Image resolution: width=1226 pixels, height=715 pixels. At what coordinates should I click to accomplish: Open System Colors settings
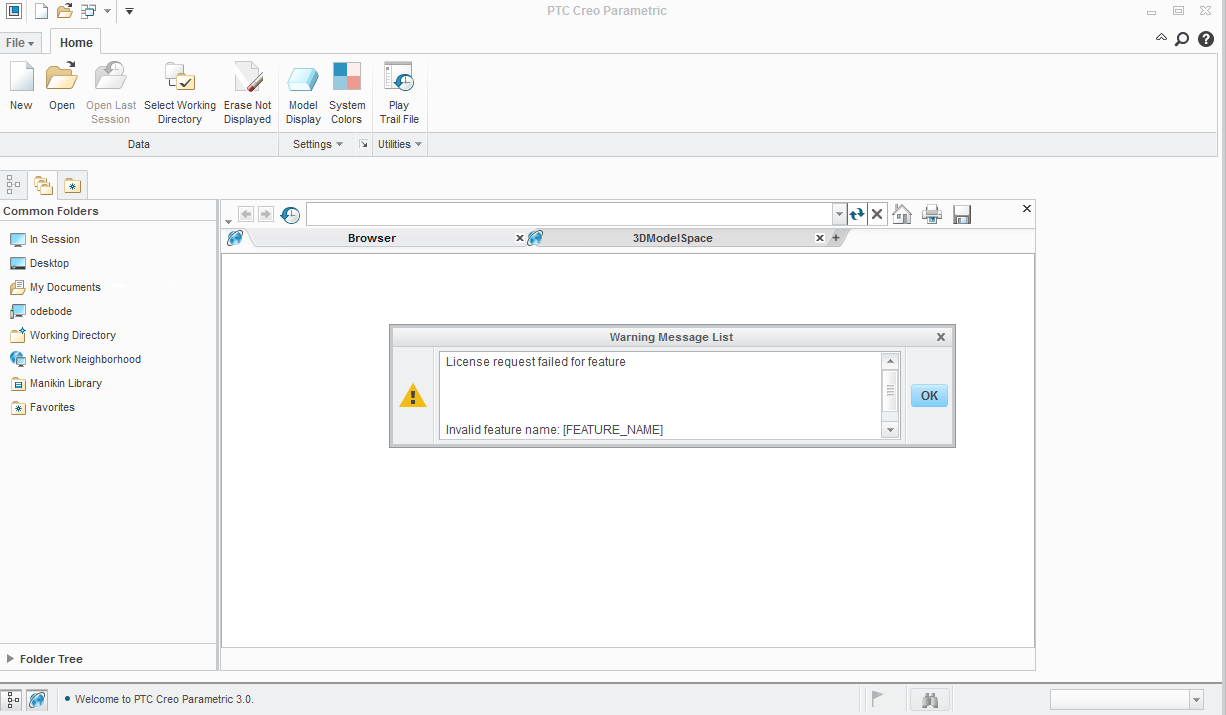(347, 93)
